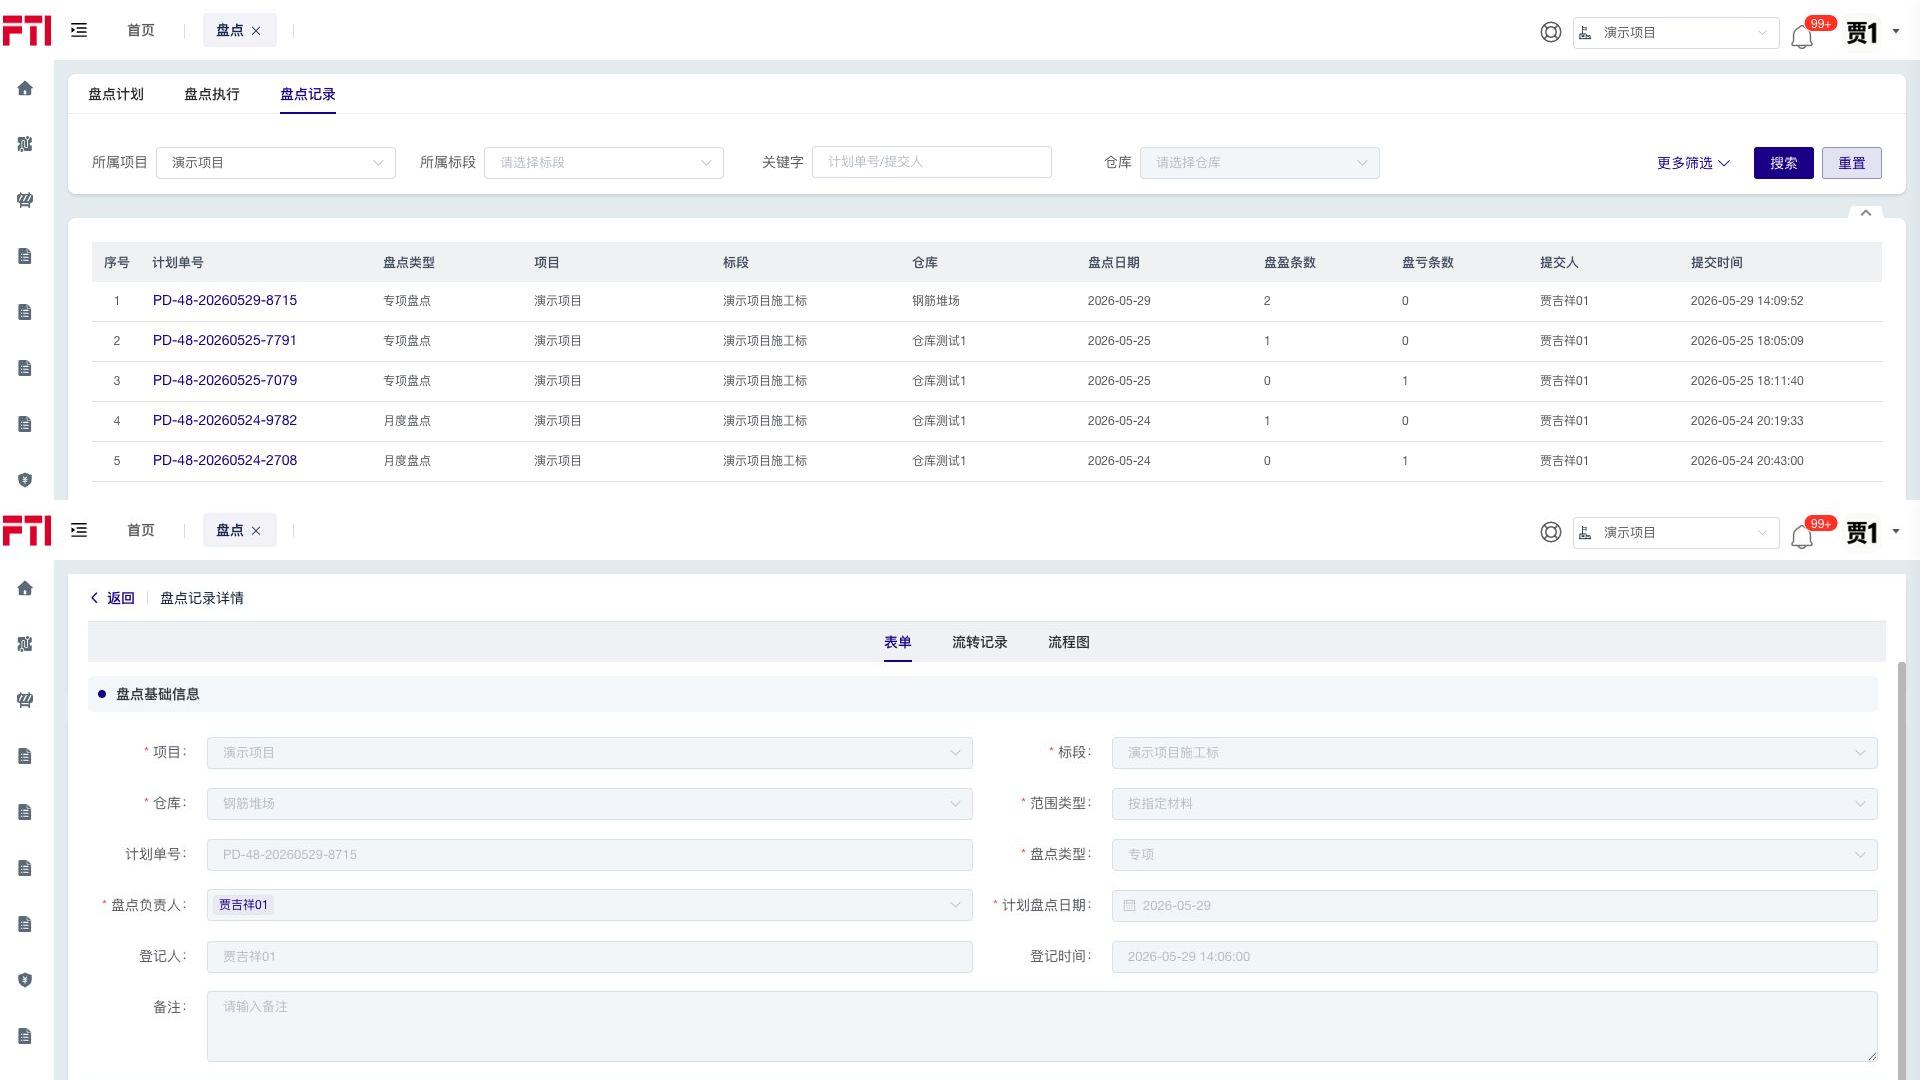
Task: Switch to the 盘点计划 tab
Action: pyautogui.click(x=116, y=94)
